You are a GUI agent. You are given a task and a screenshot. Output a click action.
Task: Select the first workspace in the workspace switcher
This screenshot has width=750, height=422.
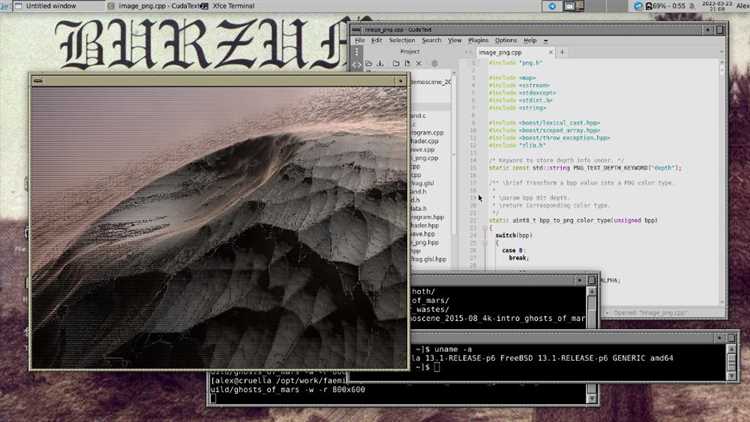click(x=574, y=6)
